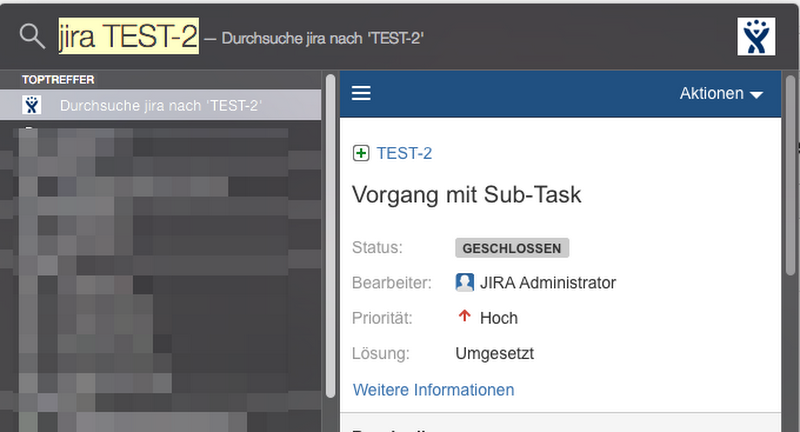Click the 'Priorität:' field label

(382, 318)
